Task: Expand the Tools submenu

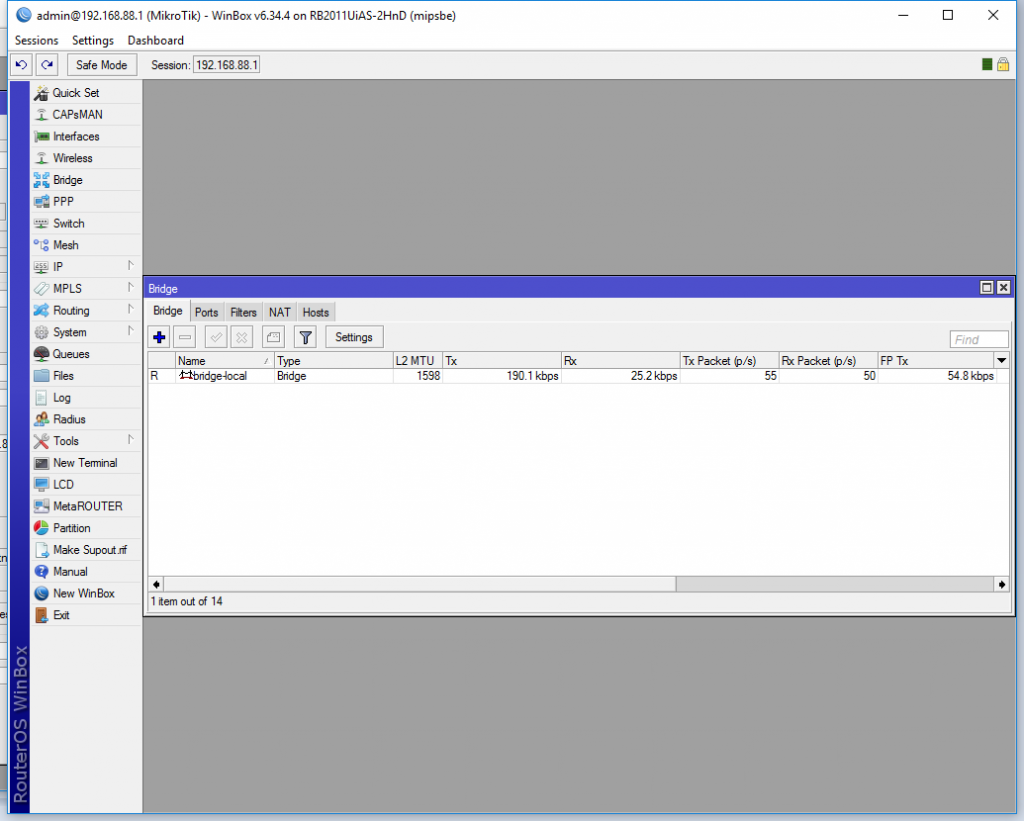Action: pos(86,441)
